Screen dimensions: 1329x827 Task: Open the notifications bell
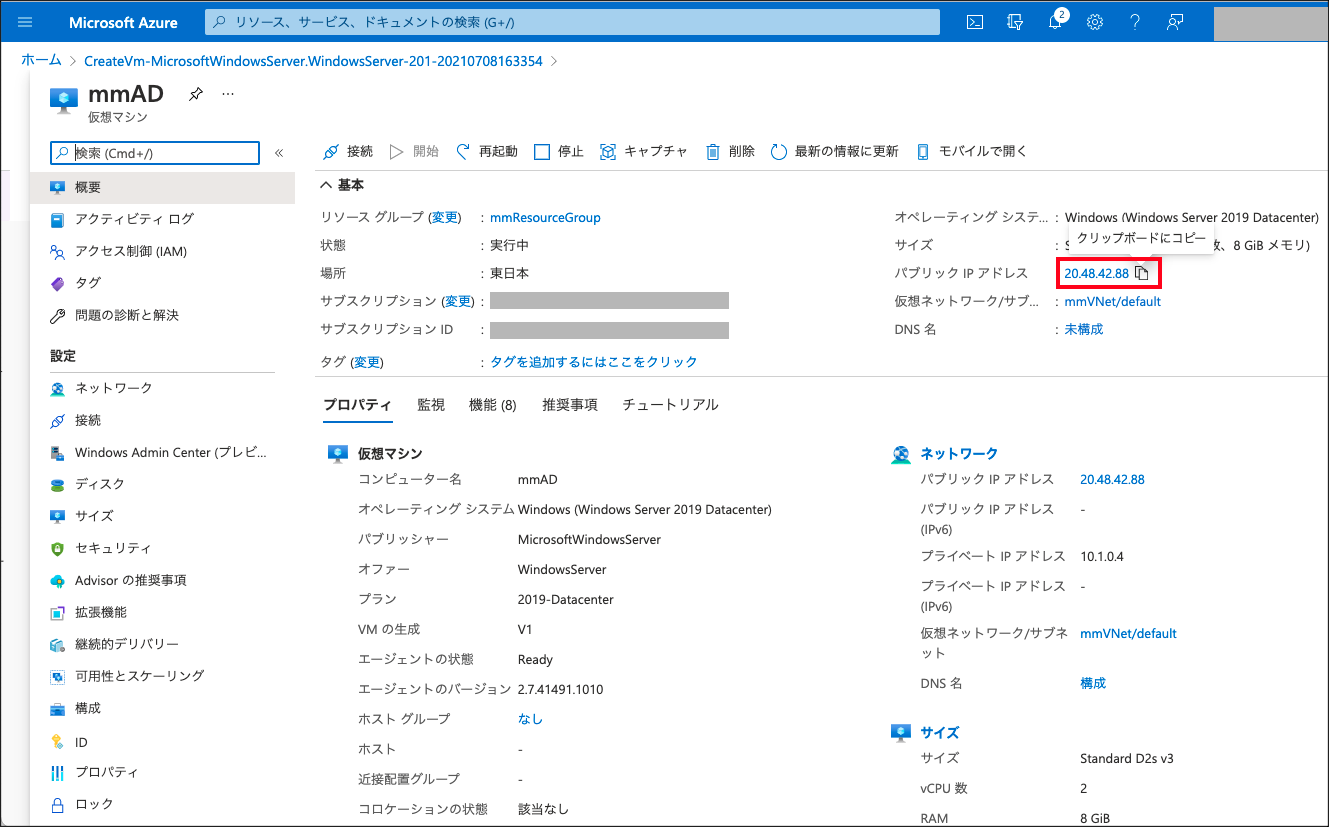[x=1055, y=22]
